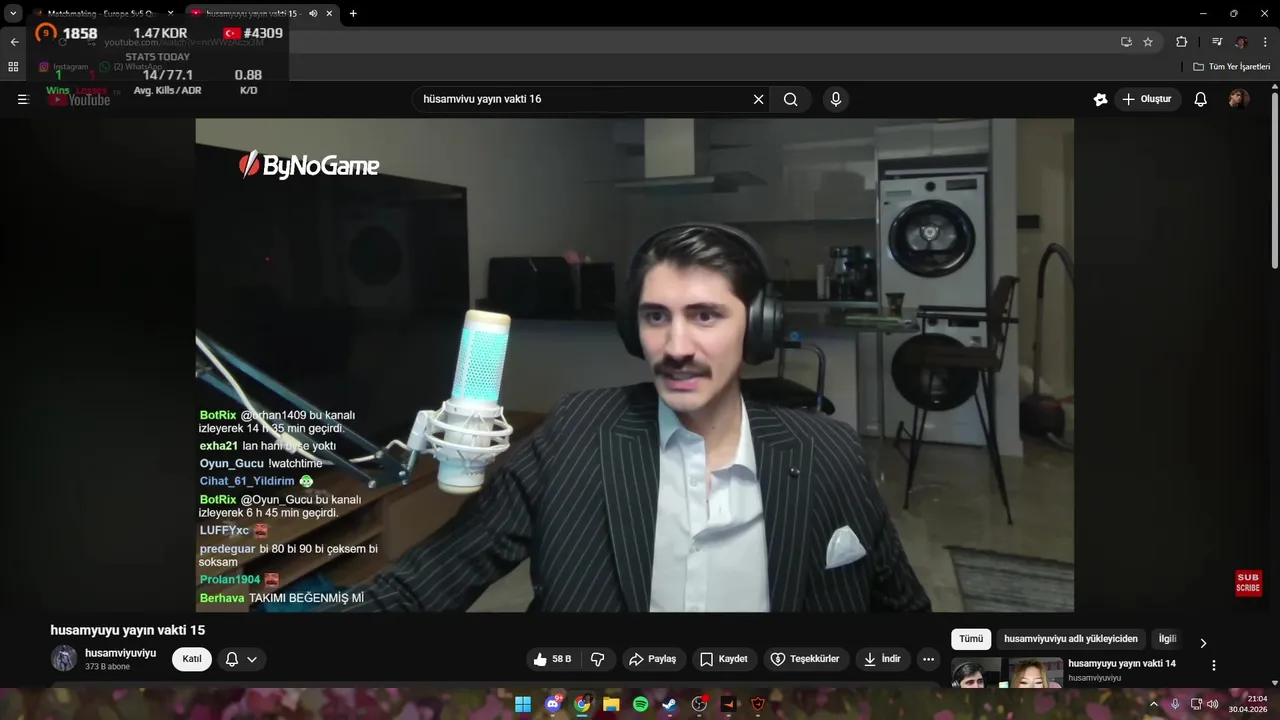
Task: Mute the YouTube tab audio icon
Action: [x=313, y=14]
